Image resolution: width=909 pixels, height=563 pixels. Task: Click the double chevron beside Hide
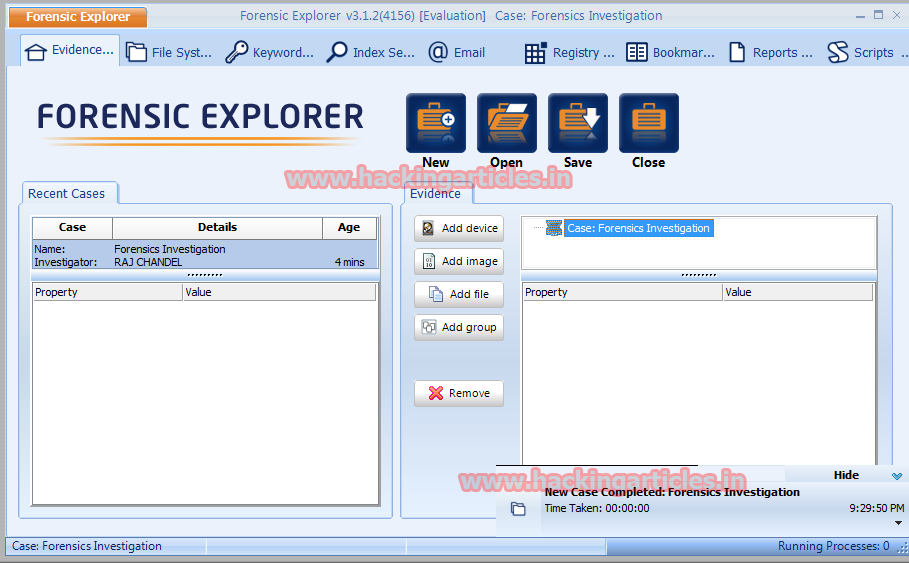tap(897, 476)
